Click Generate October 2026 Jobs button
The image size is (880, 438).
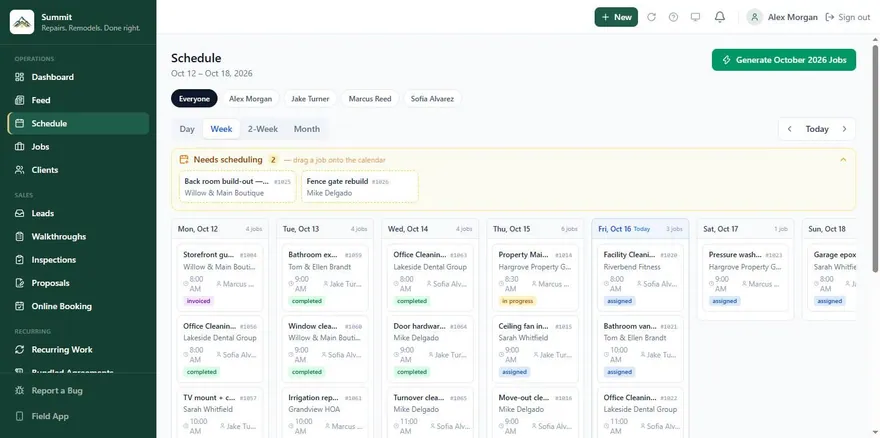pos(784,60)
